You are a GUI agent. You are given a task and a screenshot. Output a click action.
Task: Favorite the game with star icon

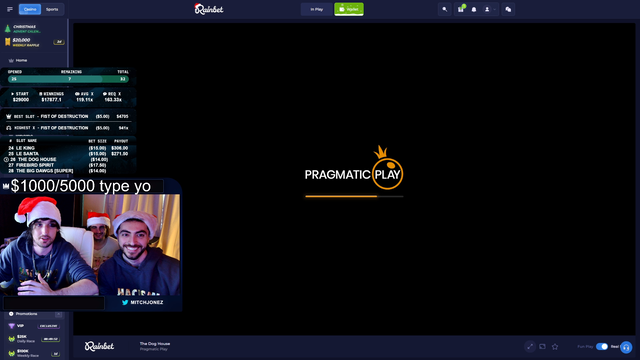[x=555, y=347]
